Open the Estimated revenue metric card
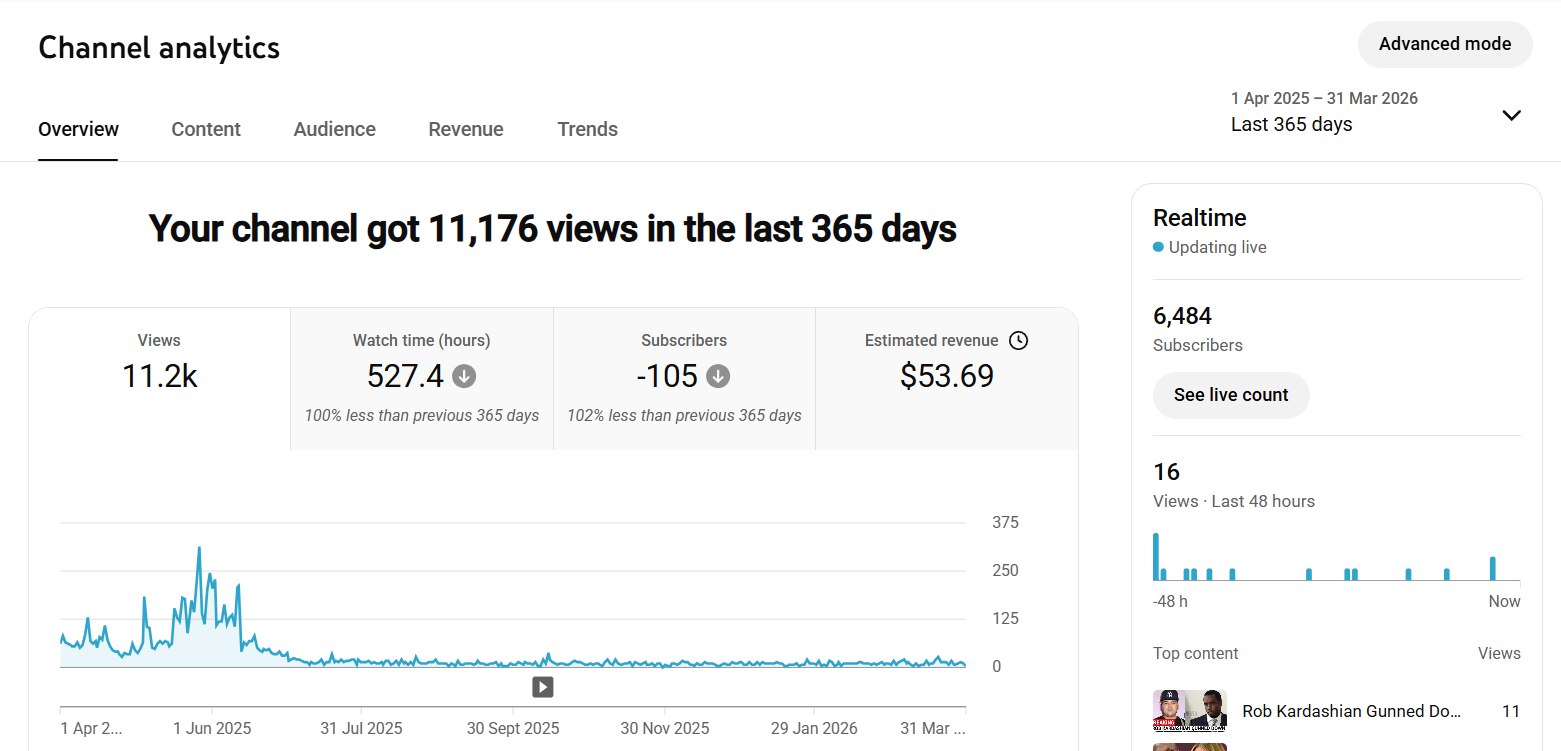 [x=946, y=378]
